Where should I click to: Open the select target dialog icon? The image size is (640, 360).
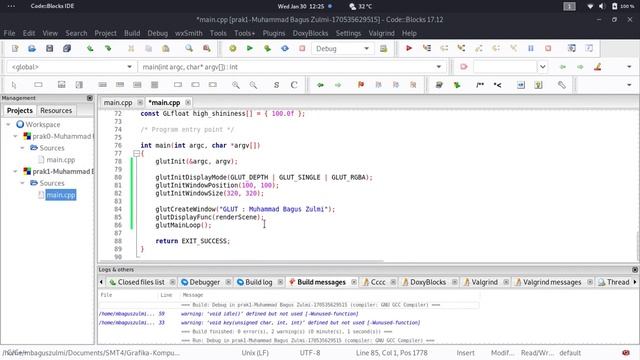tap(383, 49)
